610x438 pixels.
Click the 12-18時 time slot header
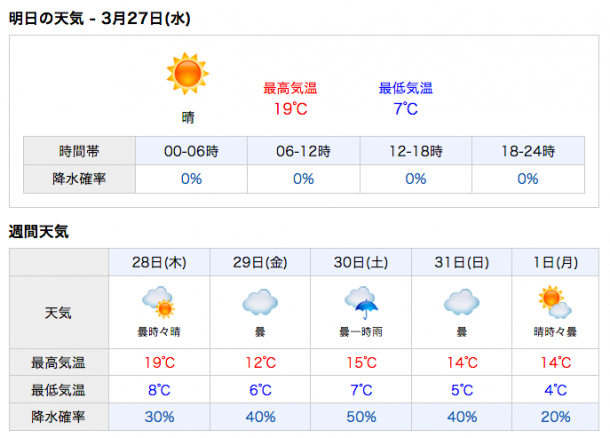pos(416,151)
